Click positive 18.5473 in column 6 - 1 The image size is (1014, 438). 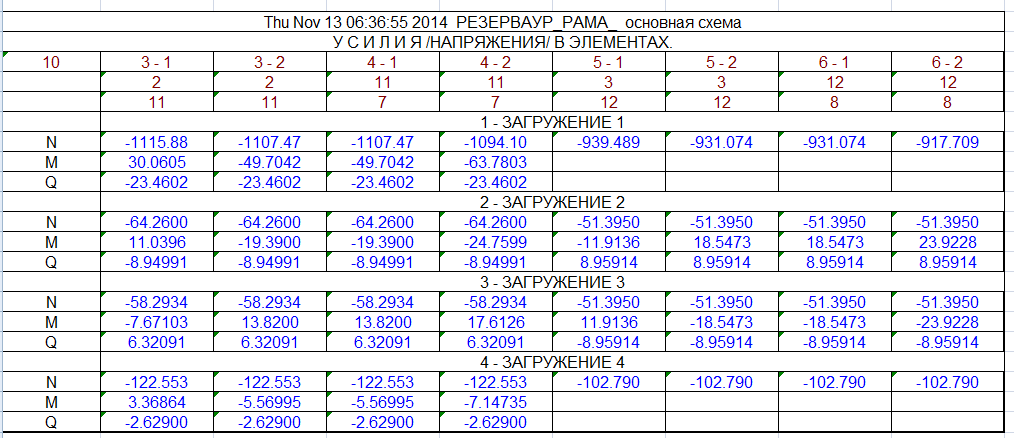[x=834, y=242]
